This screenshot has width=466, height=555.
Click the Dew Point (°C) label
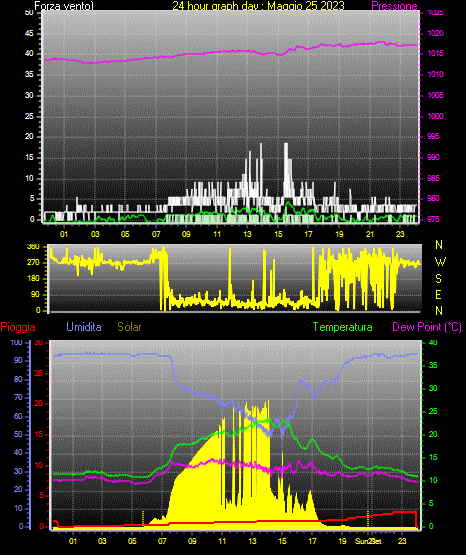[x=427, y=327]
